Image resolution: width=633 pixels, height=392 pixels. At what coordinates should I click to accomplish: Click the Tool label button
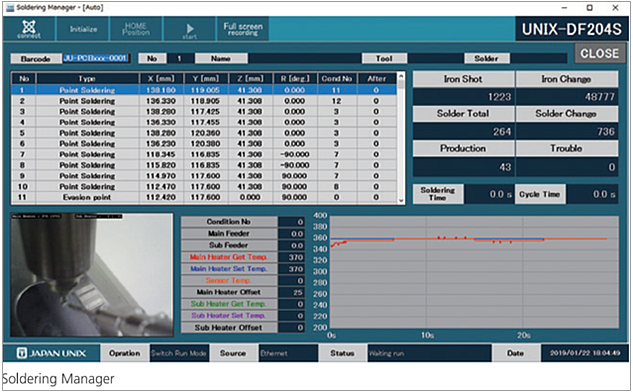coord(384,59)
